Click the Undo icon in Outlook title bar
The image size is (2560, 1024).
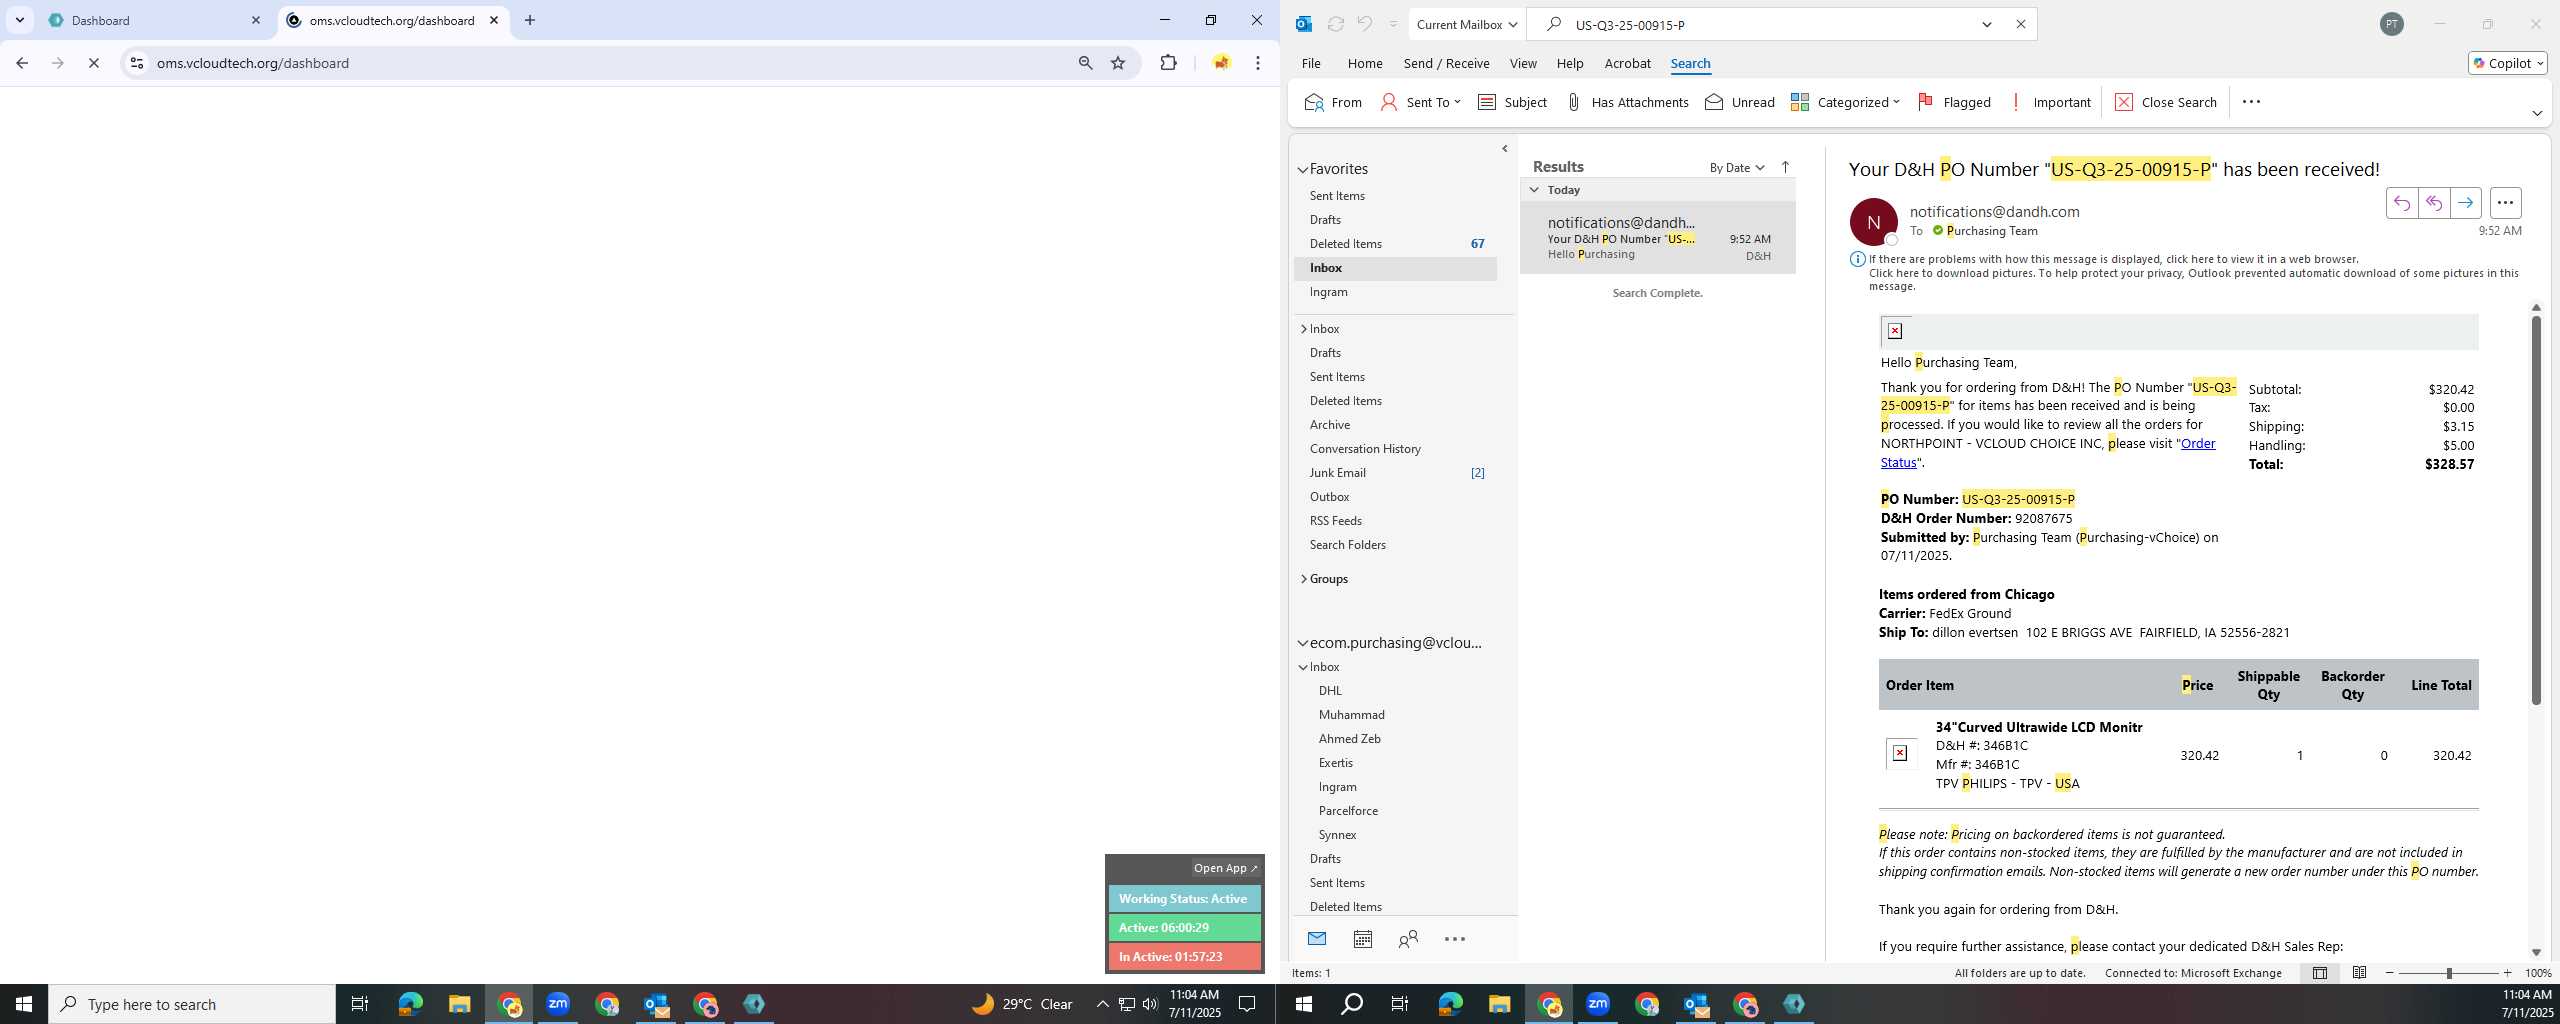(1364, 24)
